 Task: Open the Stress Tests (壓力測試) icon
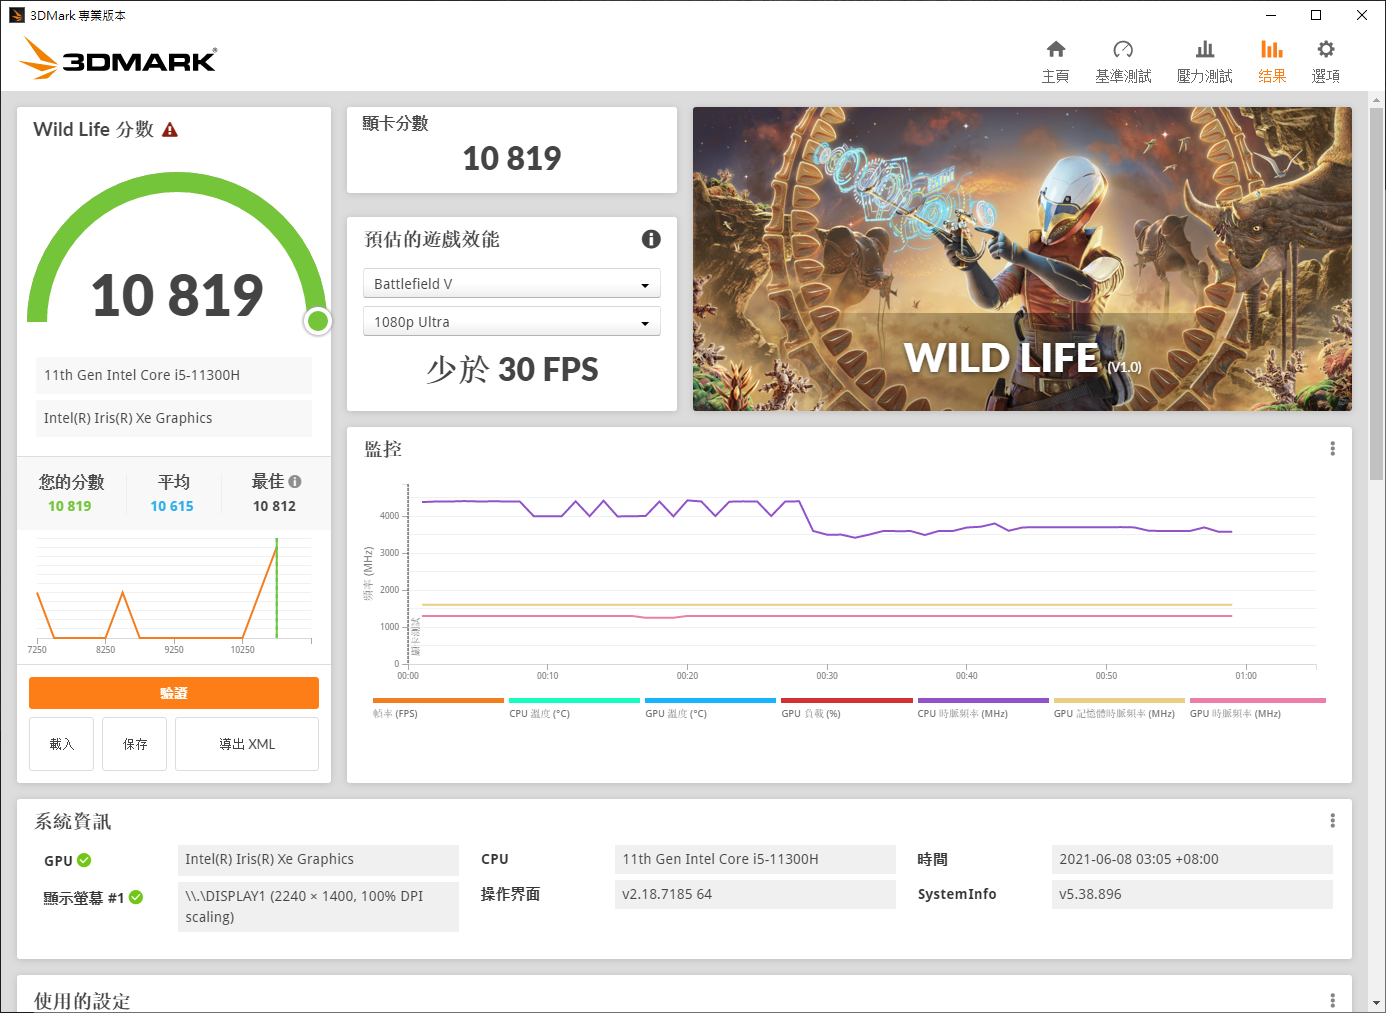1204,50
